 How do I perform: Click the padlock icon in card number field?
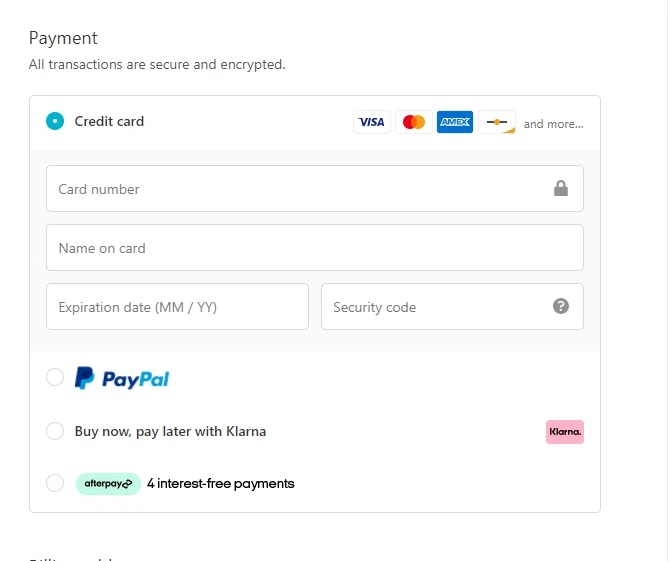click(561, 188)
